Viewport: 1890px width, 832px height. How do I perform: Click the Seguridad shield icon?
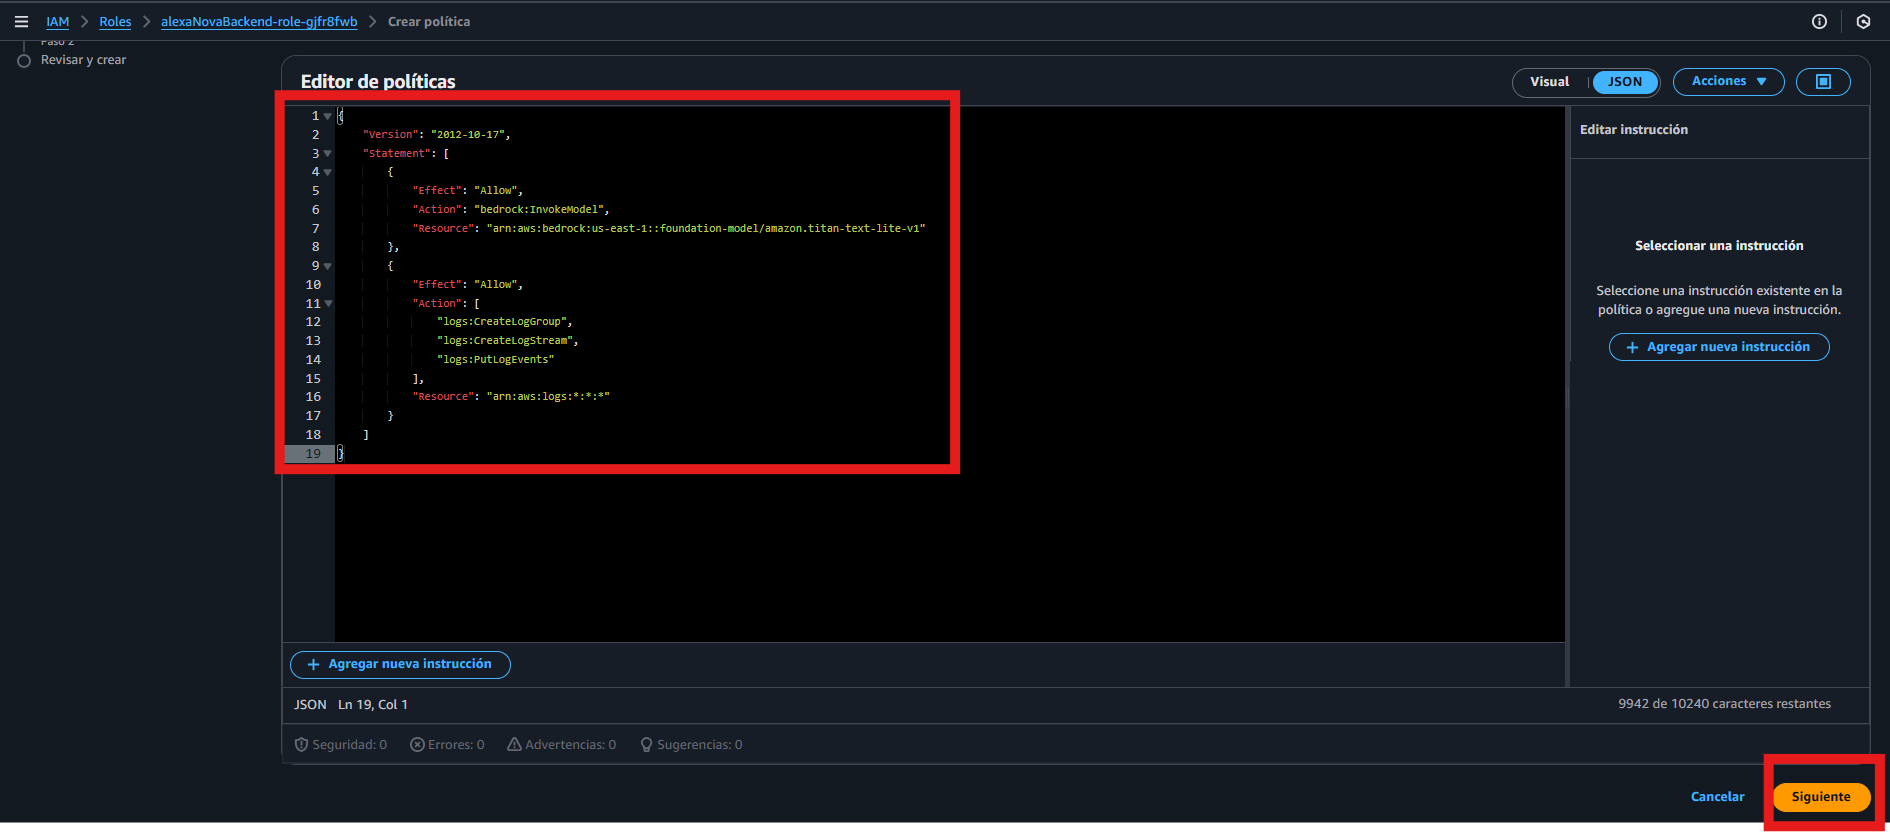pyautogui.click(x=301, y=745)
